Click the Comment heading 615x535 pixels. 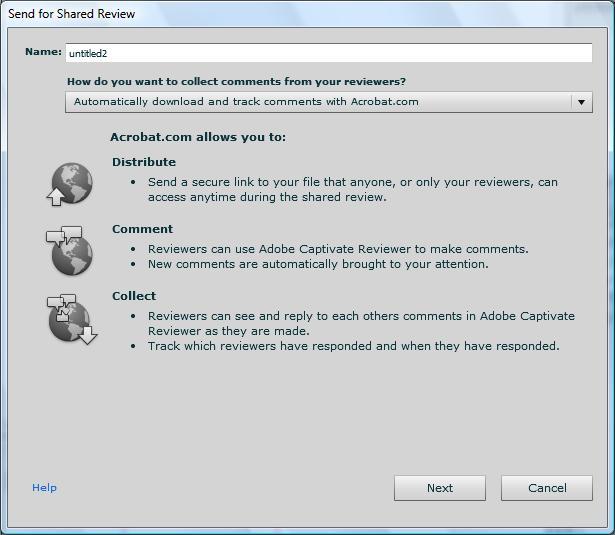tap(142, 229)
